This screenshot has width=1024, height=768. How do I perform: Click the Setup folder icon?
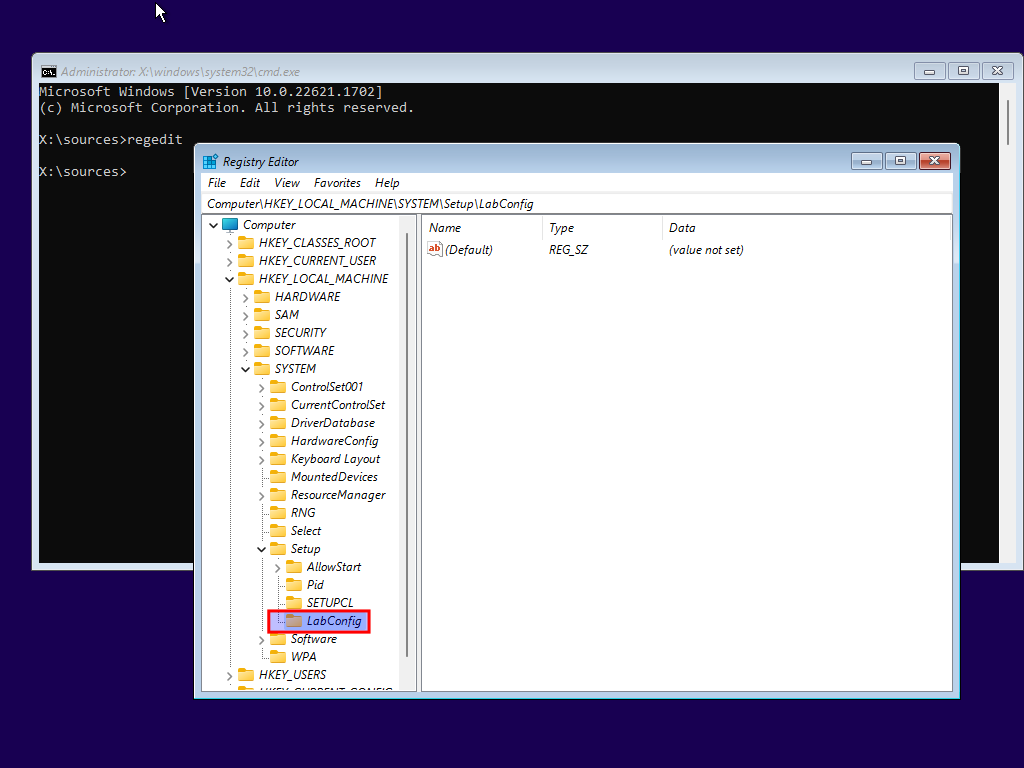278,549
